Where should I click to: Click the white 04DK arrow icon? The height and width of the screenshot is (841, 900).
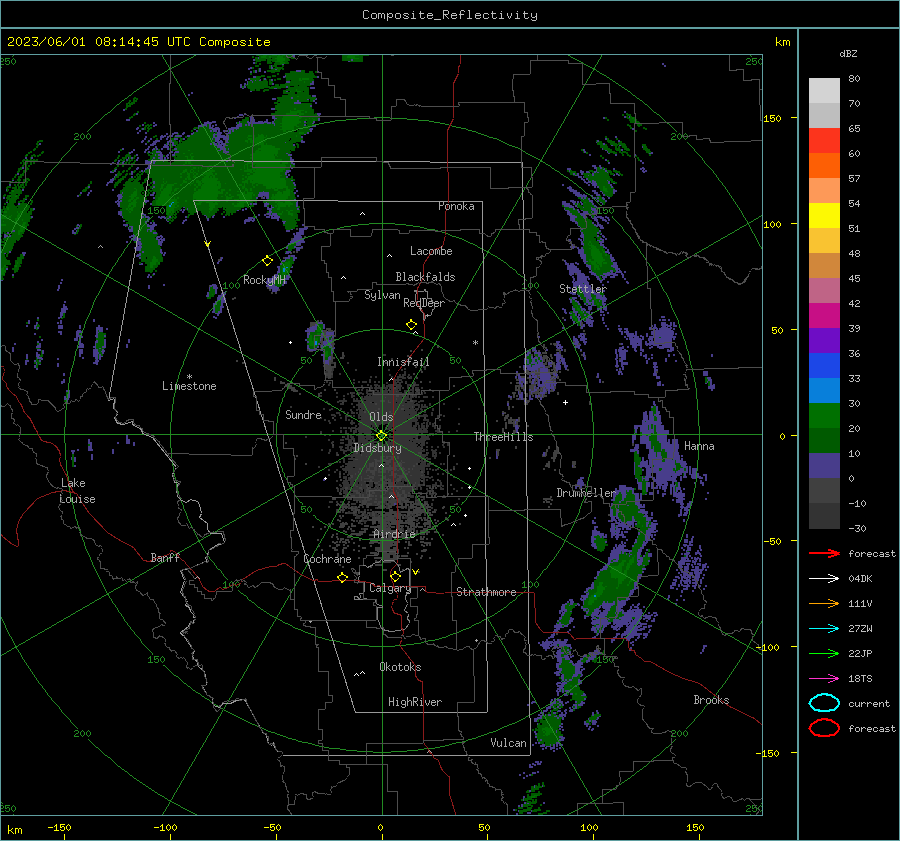click(824, 579)
